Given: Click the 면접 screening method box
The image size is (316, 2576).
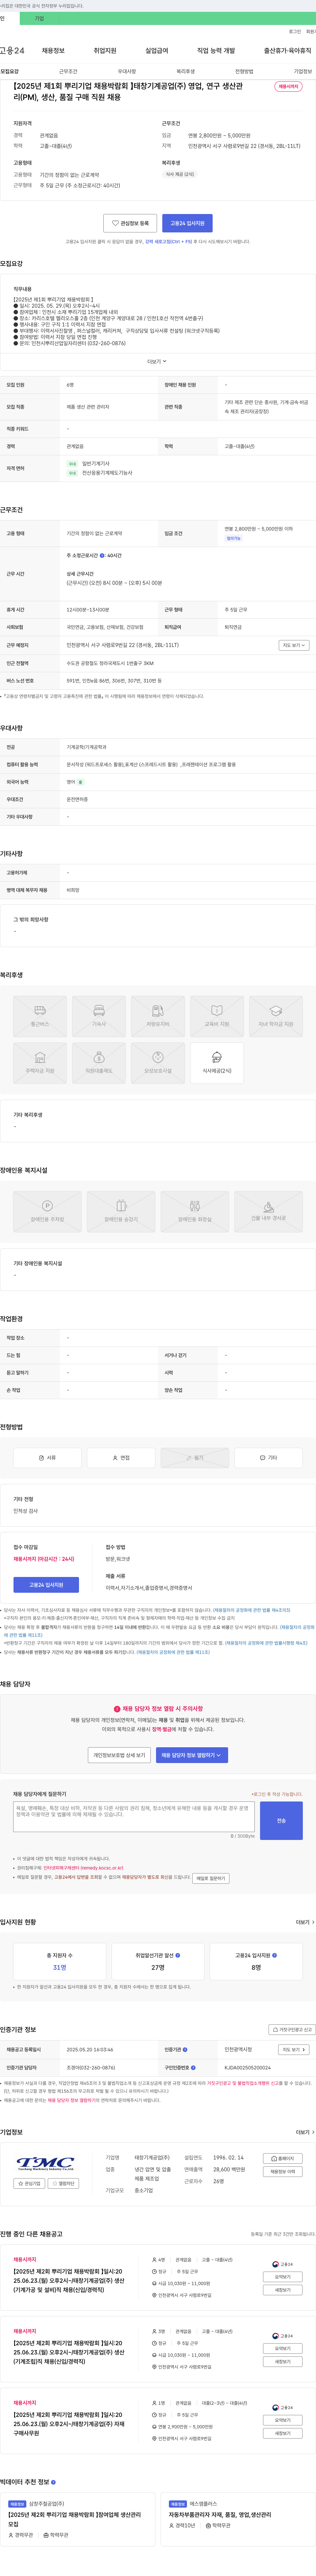Looking at the screenshot, I should coord(121,1458).
